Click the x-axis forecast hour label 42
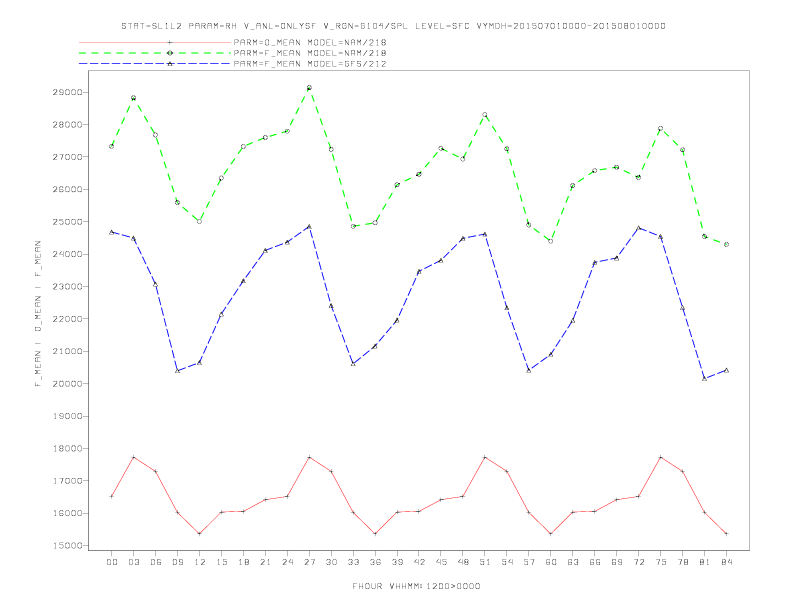 tap(419, 562)
